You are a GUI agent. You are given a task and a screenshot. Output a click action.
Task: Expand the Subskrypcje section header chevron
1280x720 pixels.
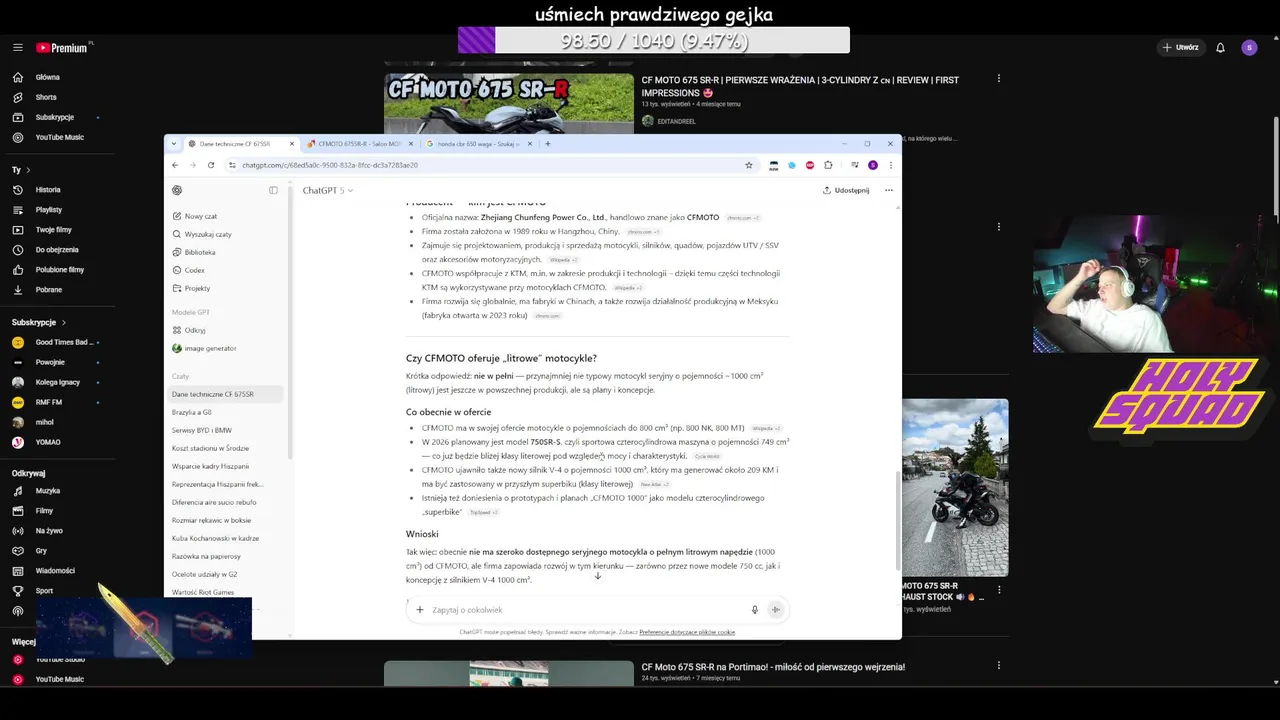(x=64, y=322)
